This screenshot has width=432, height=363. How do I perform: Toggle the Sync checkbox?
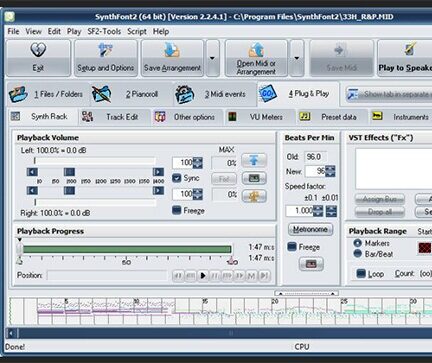click(176, 178)
